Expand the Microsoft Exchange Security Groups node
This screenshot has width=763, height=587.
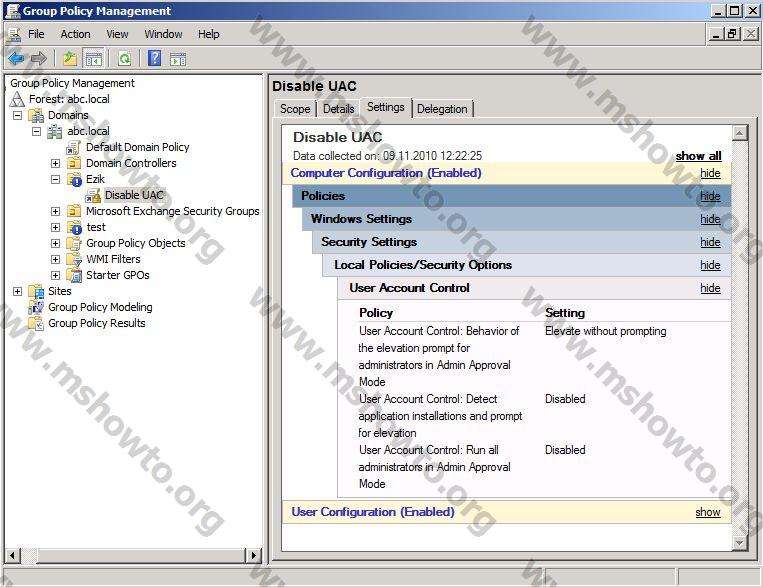coord(55,211)
